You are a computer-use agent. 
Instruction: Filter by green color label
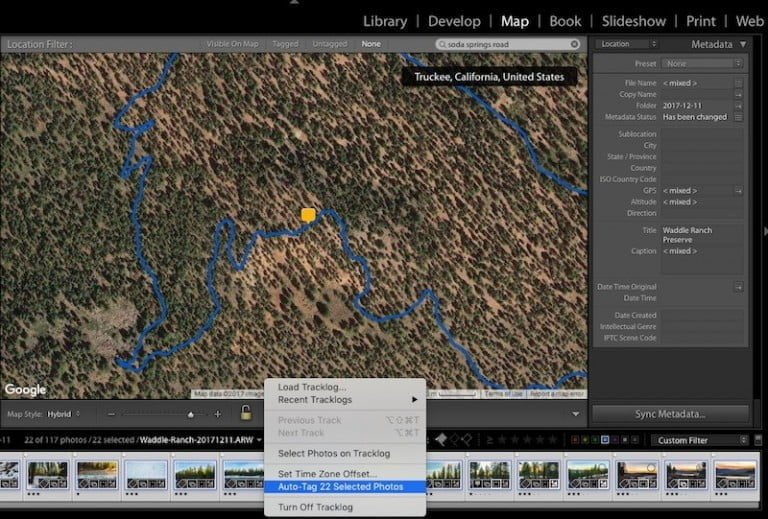[x=595, y=440]
